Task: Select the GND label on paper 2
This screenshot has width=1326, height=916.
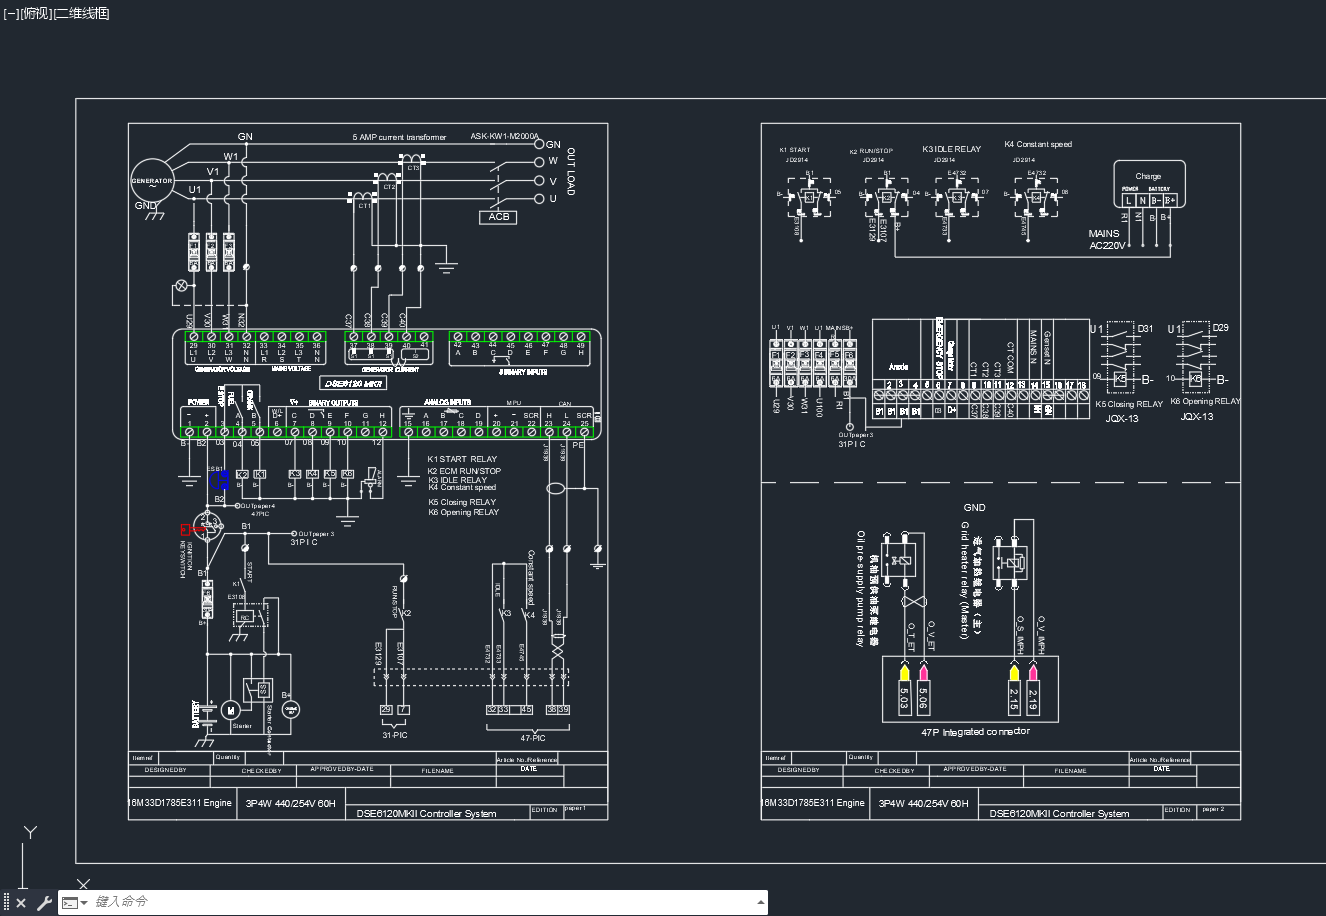Action: click(974, 508)
